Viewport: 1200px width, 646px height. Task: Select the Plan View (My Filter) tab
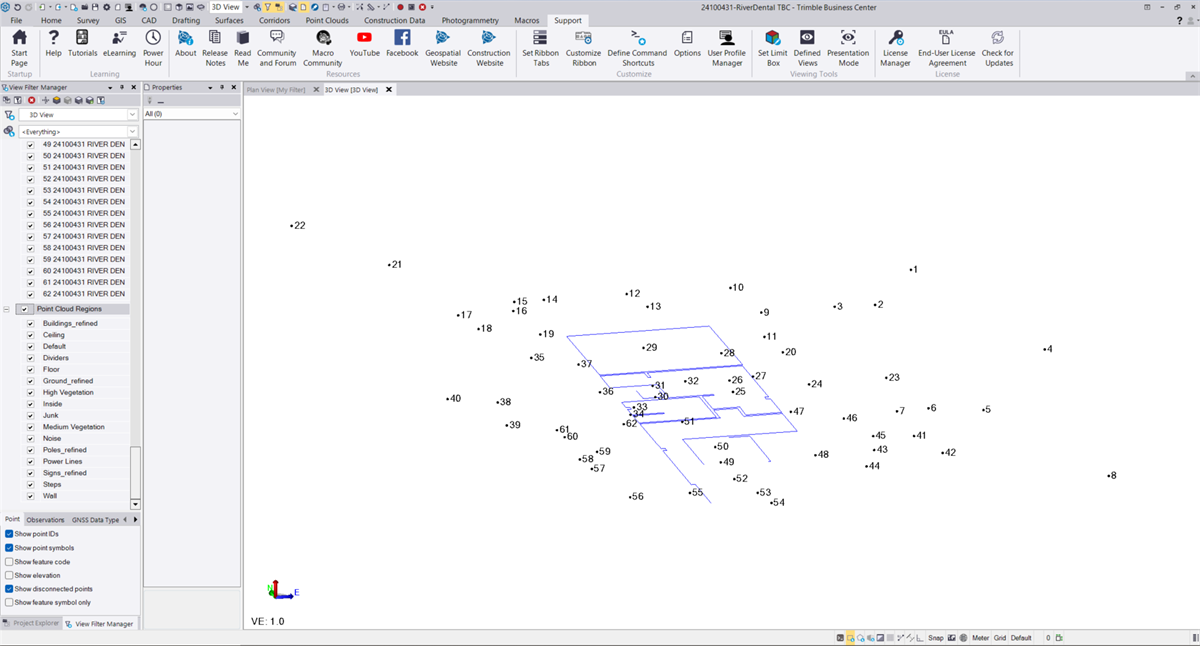[276, 90]
